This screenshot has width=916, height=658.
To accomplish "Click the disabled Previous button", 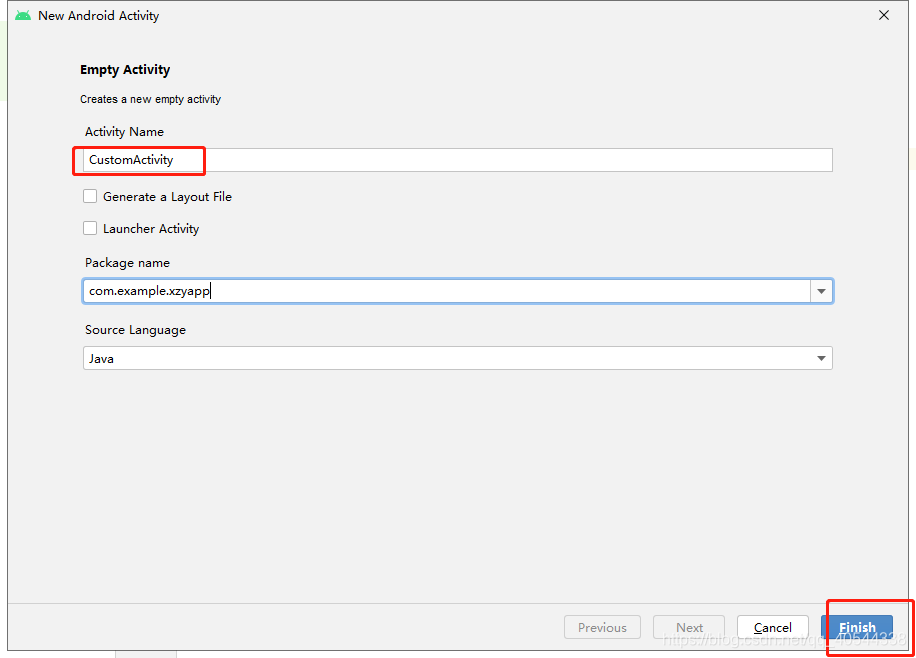I will click(602, 627).
